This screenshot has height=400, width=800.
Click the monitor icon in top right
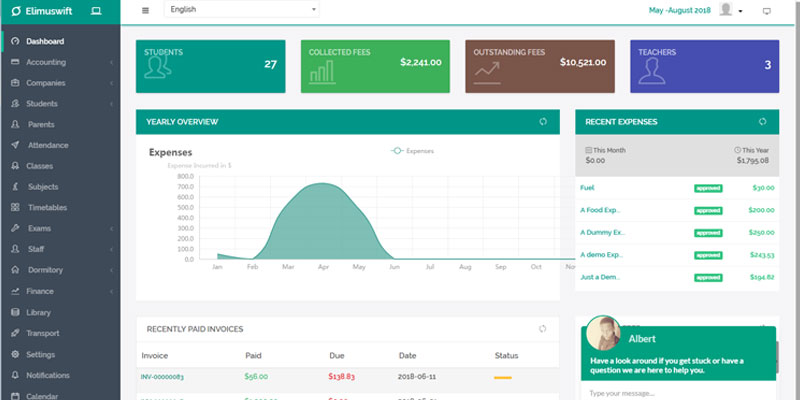pyautogui.click(x=767, y=11)
